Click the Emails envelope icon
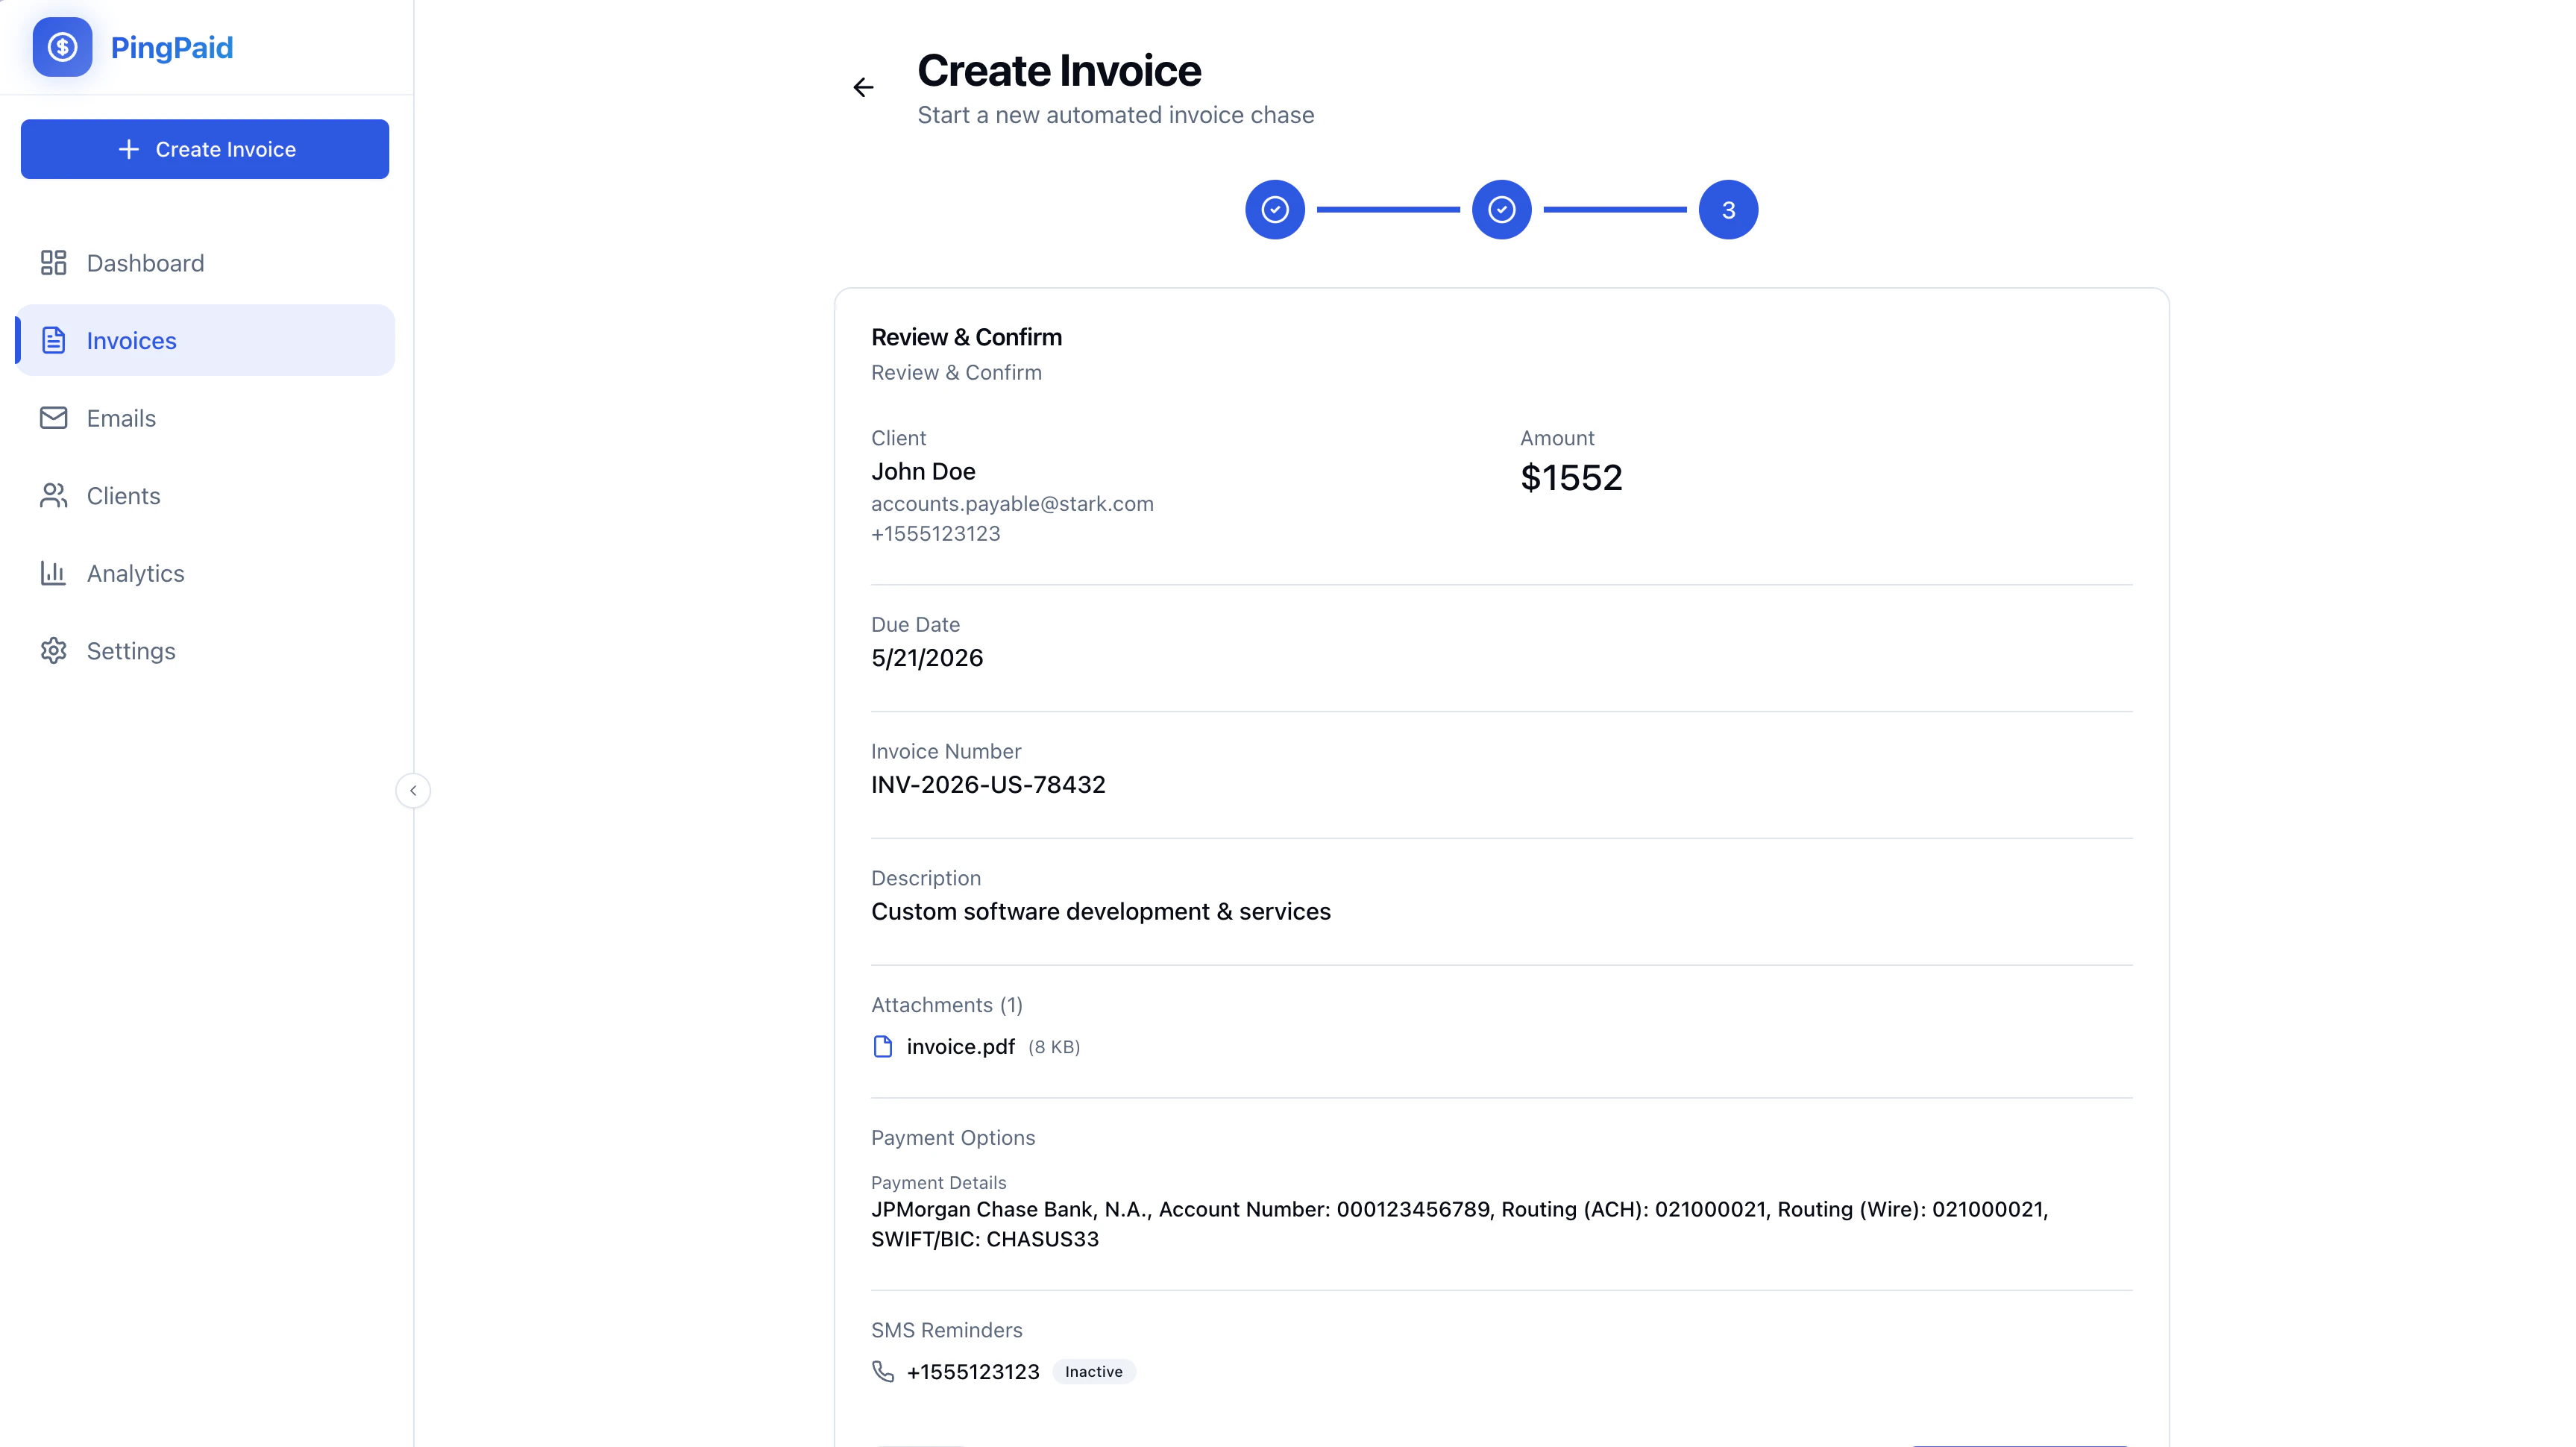2576x1447 pixels. pyautogui.click(x=53, y=418)
